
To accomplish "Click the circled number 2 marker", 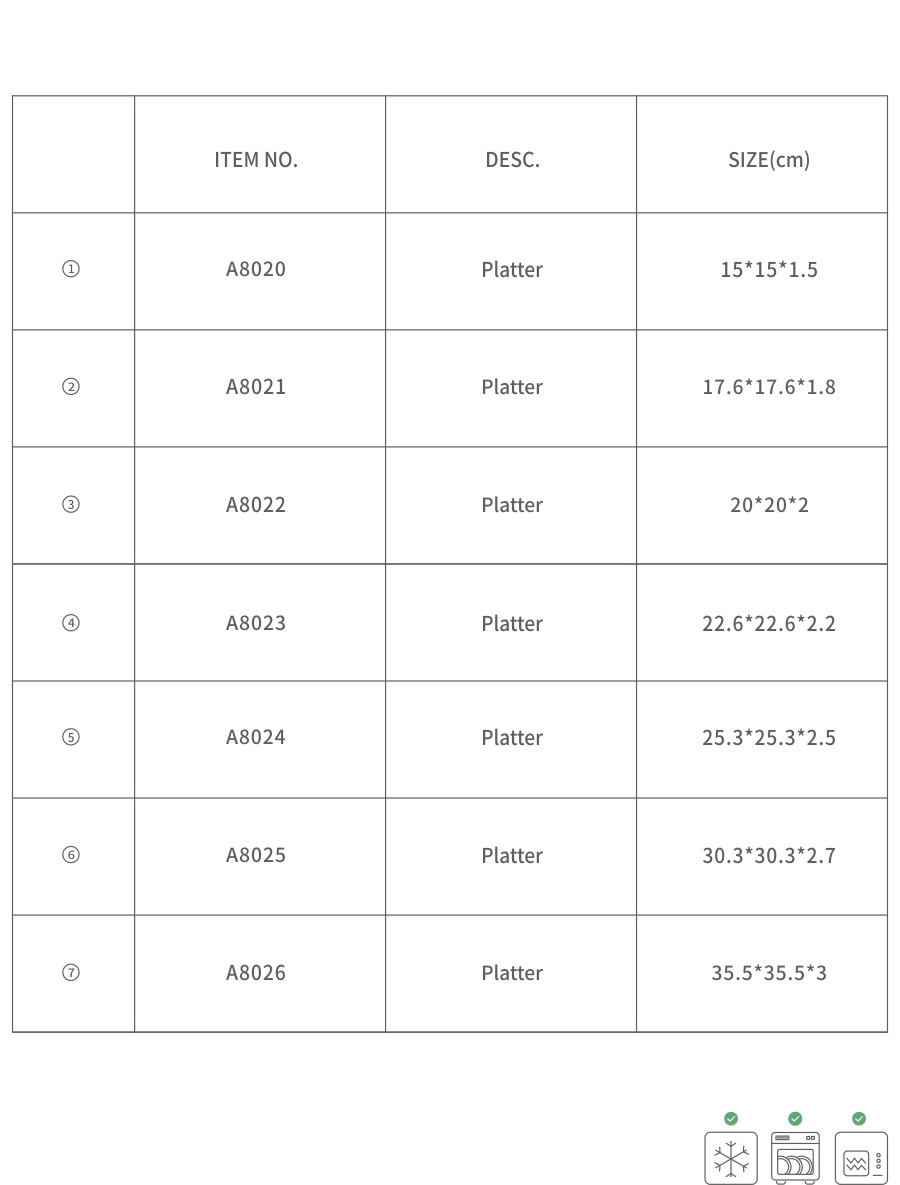I will coord(71,387).
